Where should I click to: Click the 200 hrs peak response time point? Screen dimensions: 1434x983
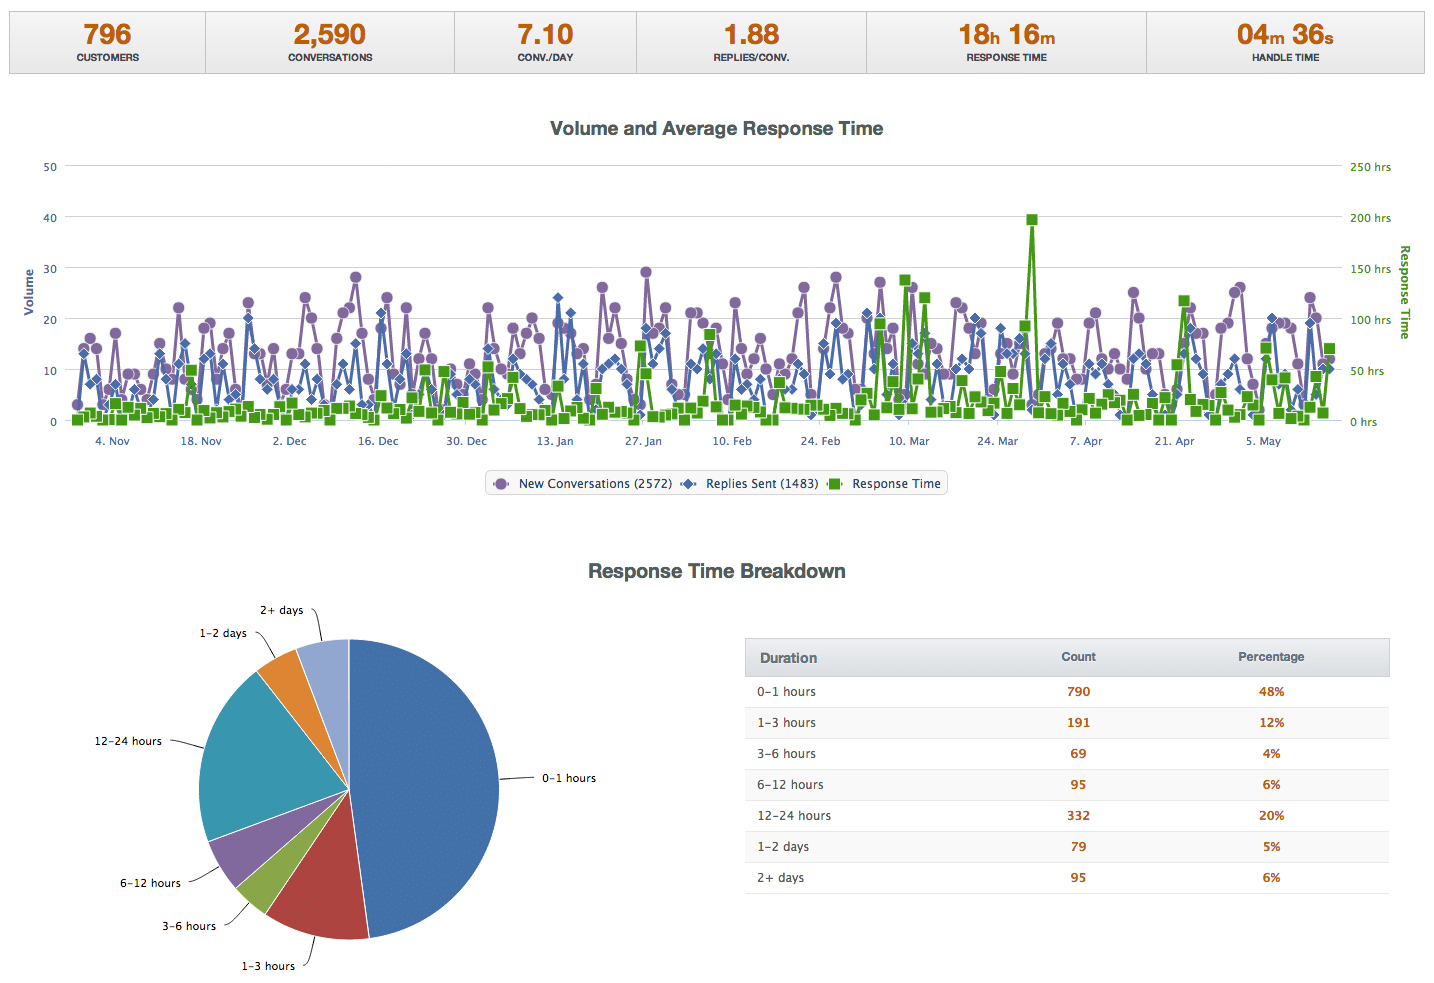(1031, 220)
